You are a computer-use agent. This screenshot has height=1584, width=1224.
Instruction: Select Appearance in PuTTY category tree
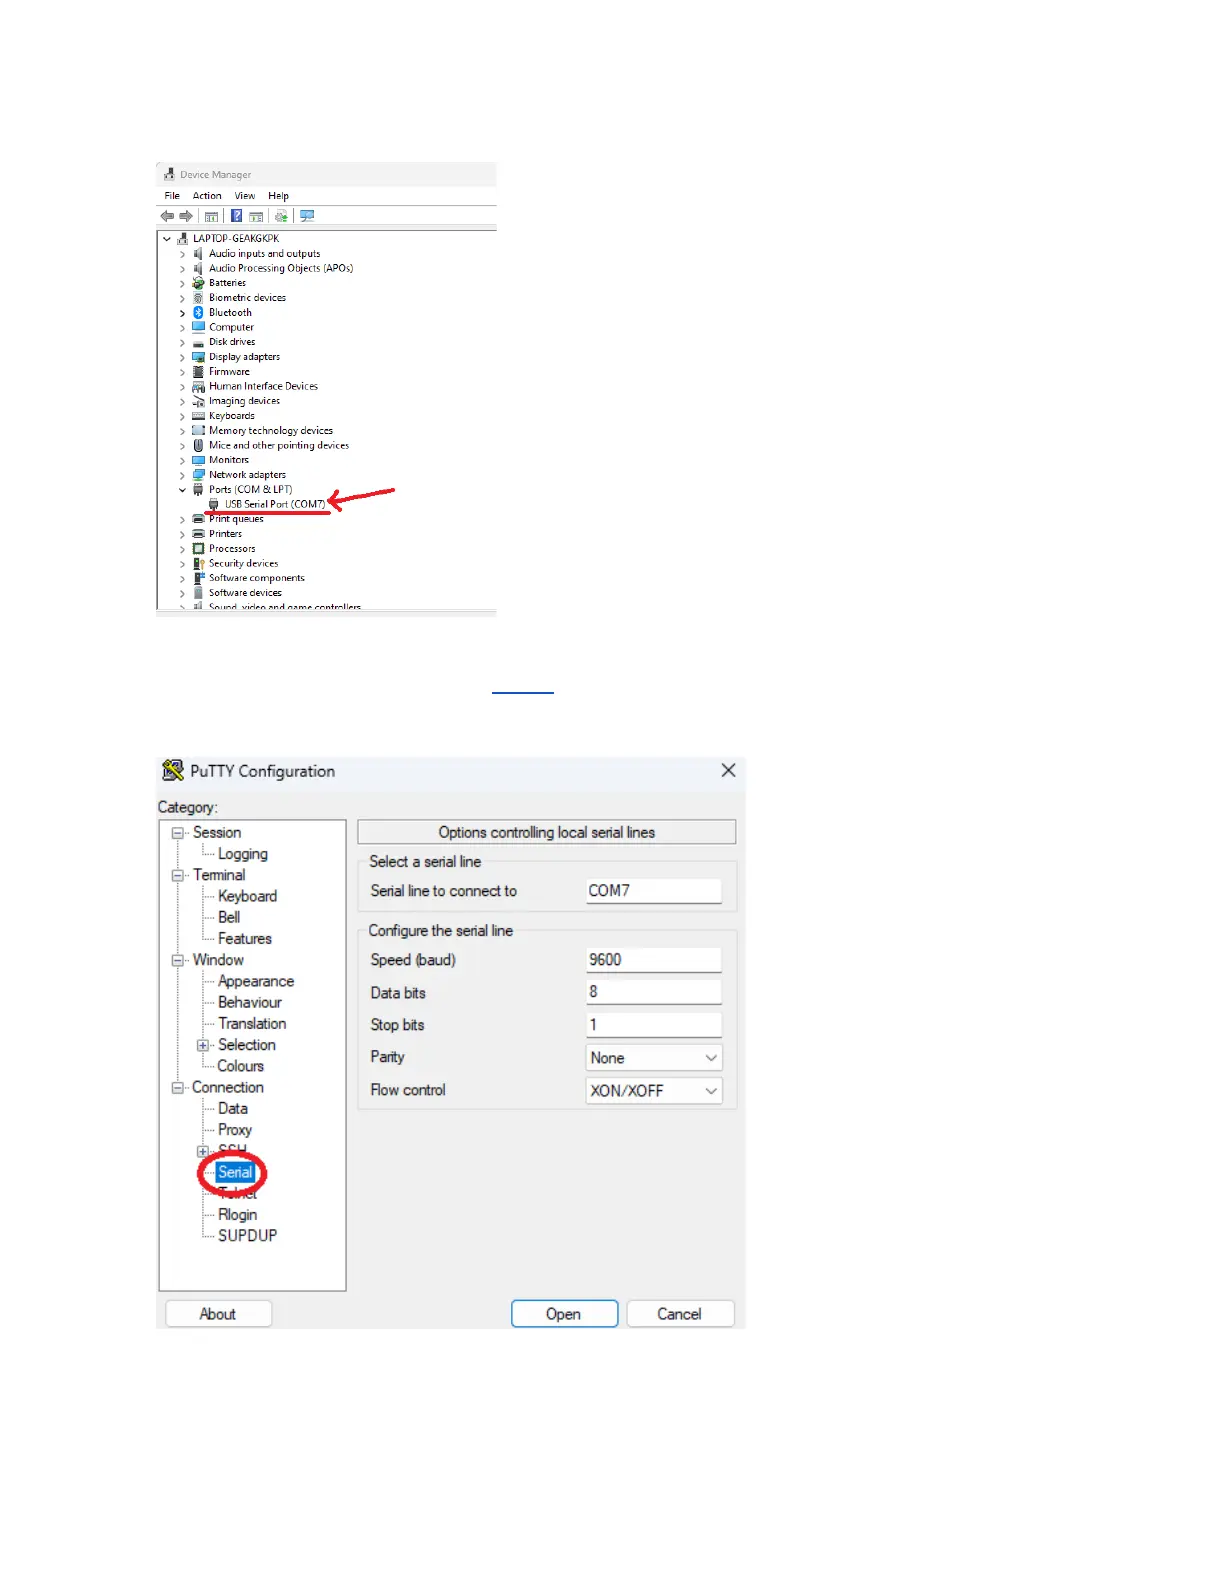tap(256, 981)
